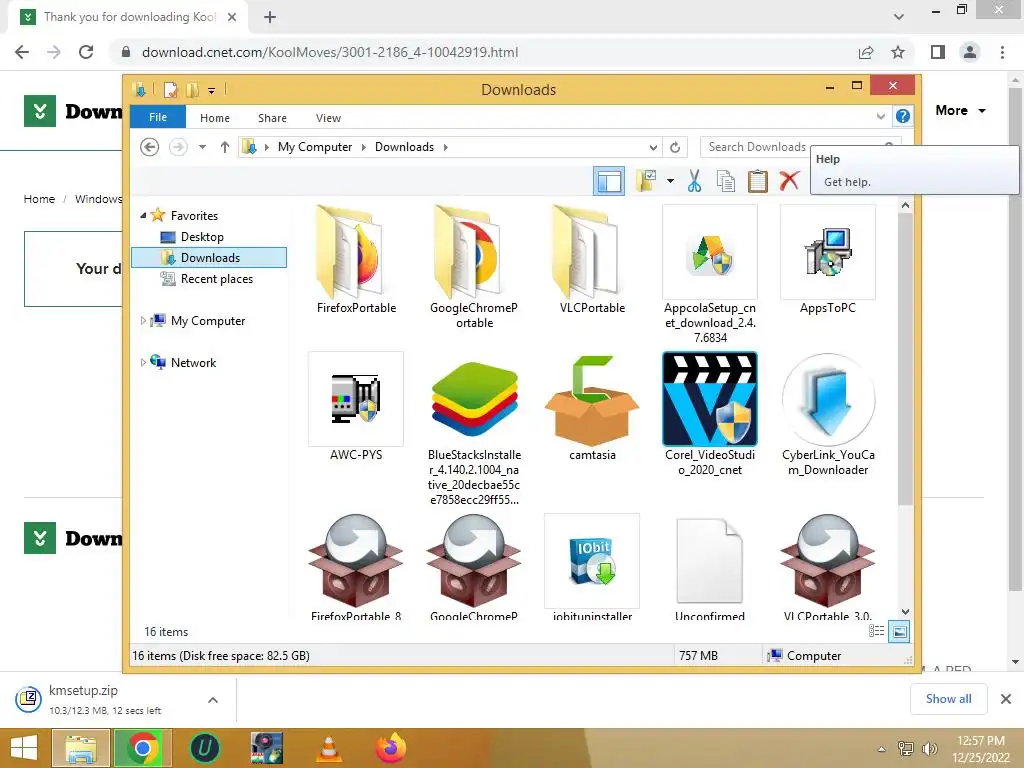The height and width of the screenshot is (768, 1024).
Task: Select FirefoxPortable_8 installer package icon
Action: [x=355, y=561]
